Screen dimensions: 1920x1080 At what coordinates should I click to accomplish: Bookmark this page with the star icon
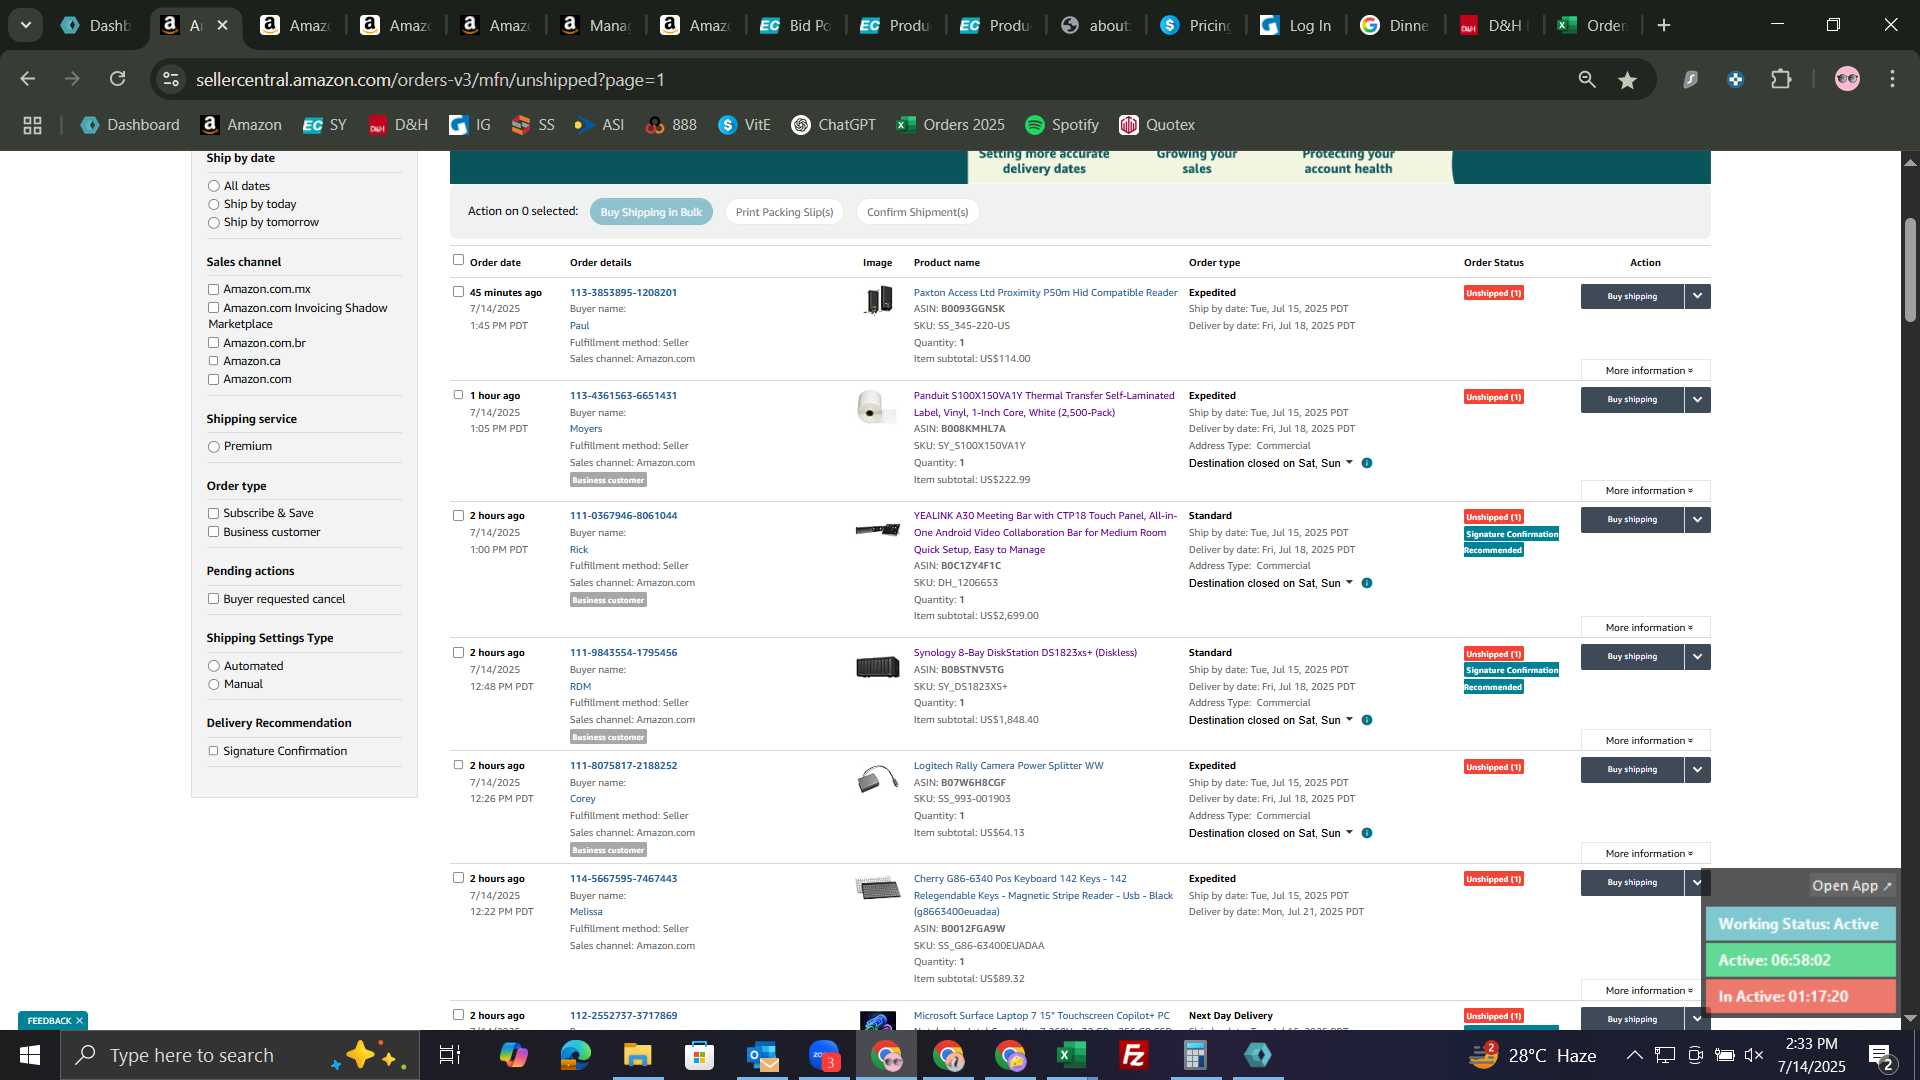click(1628, 80)
